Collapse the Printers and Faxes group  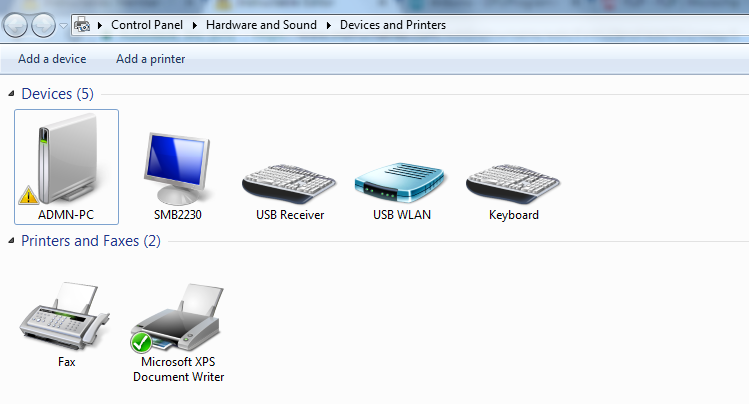point(11,241)
